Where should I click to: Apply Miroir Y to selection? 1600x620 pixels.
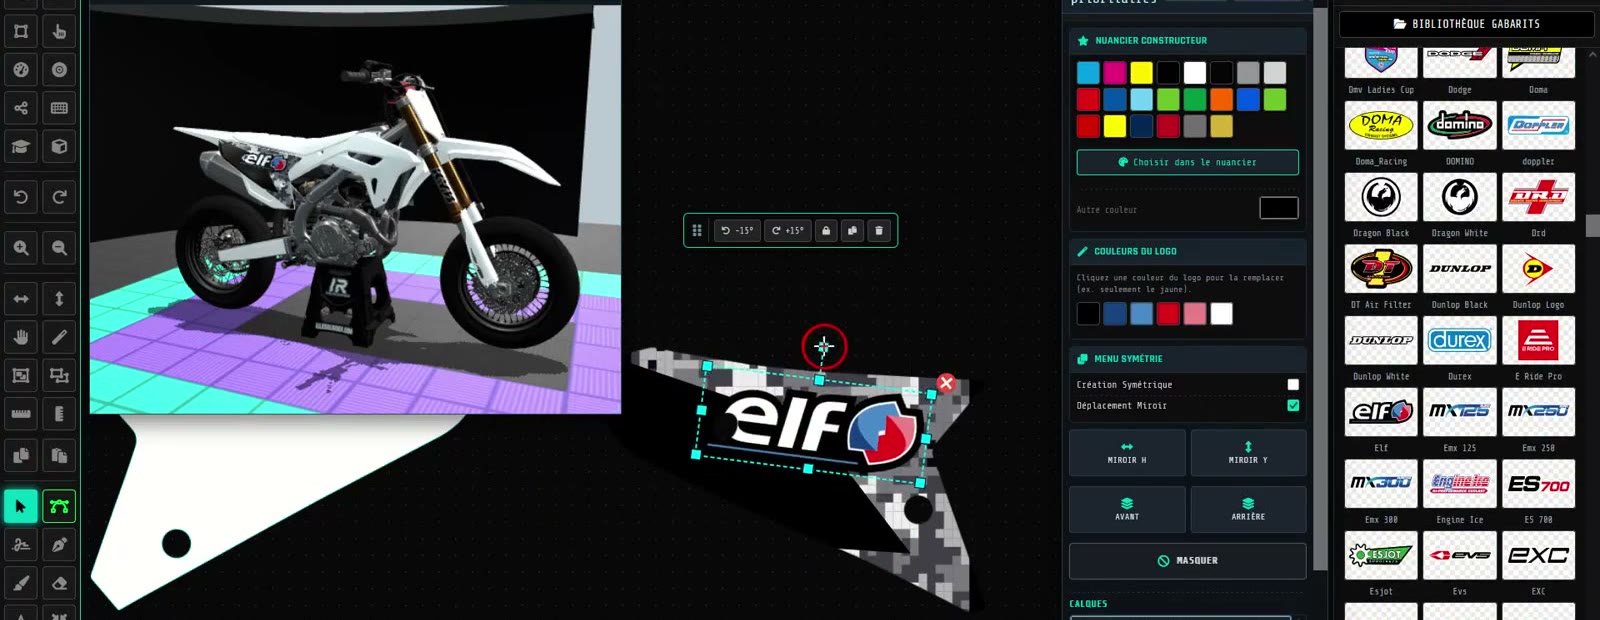tap(1248, 453)
